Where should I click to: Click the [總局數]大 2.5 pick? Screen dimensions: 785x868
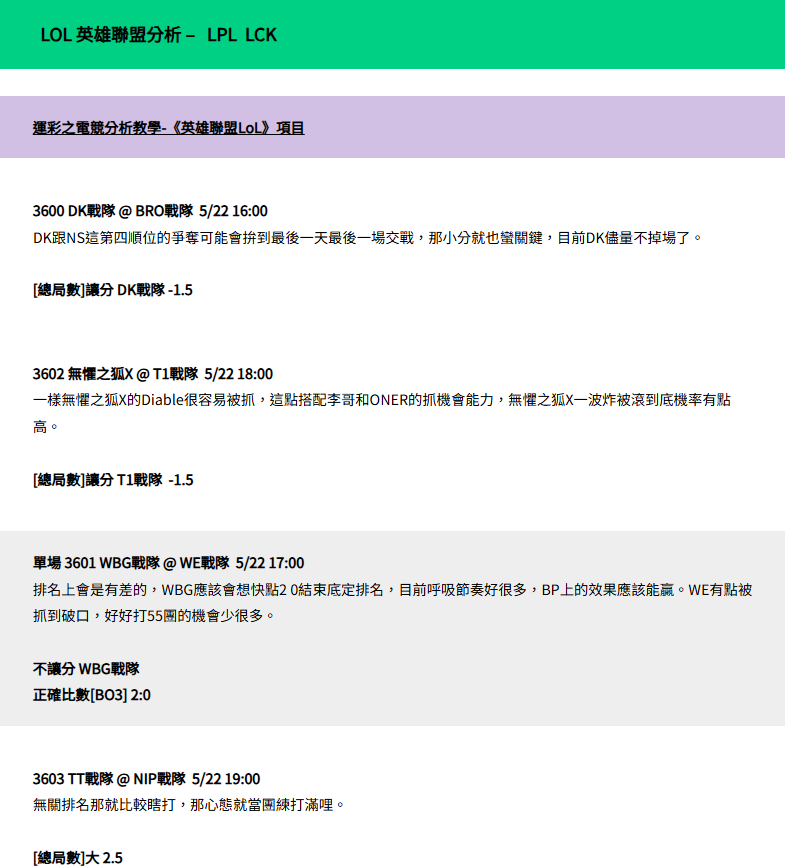78,858
